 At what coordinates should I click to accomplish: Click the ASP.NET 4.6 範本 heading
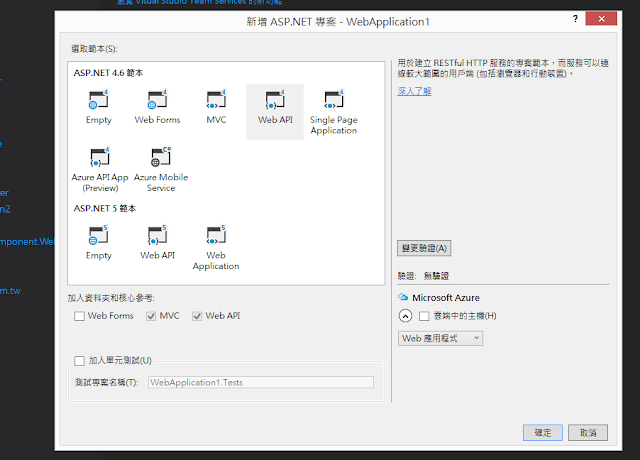[108, 73]
